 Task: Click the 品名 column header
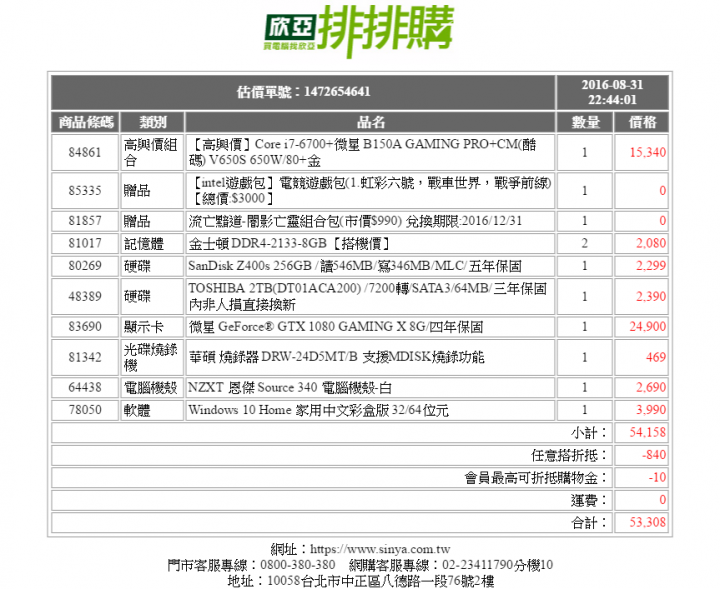[370, 122]
